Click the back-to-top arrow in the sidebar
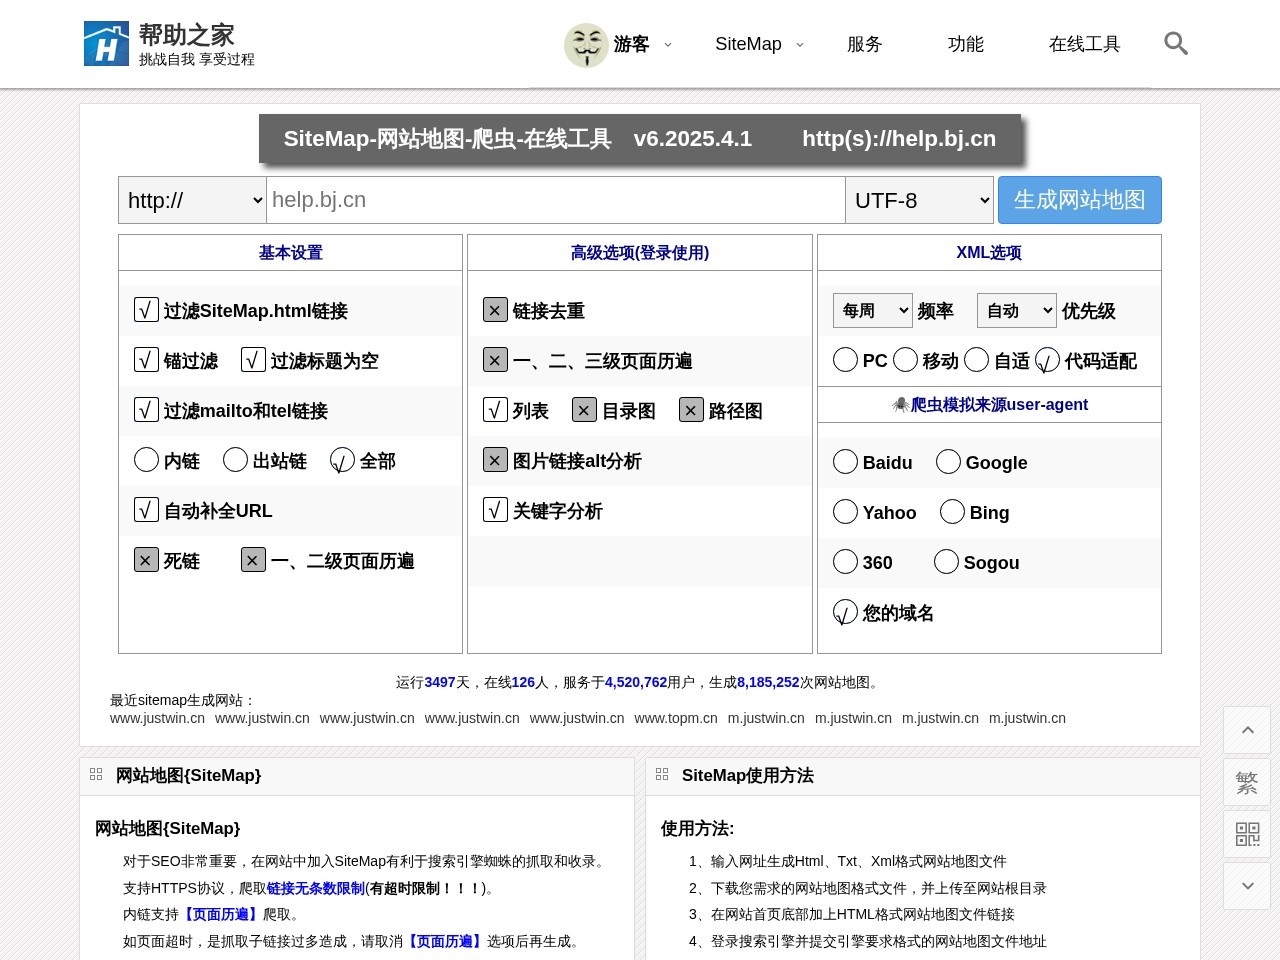1280x960 pixels. click(1247, 730)
